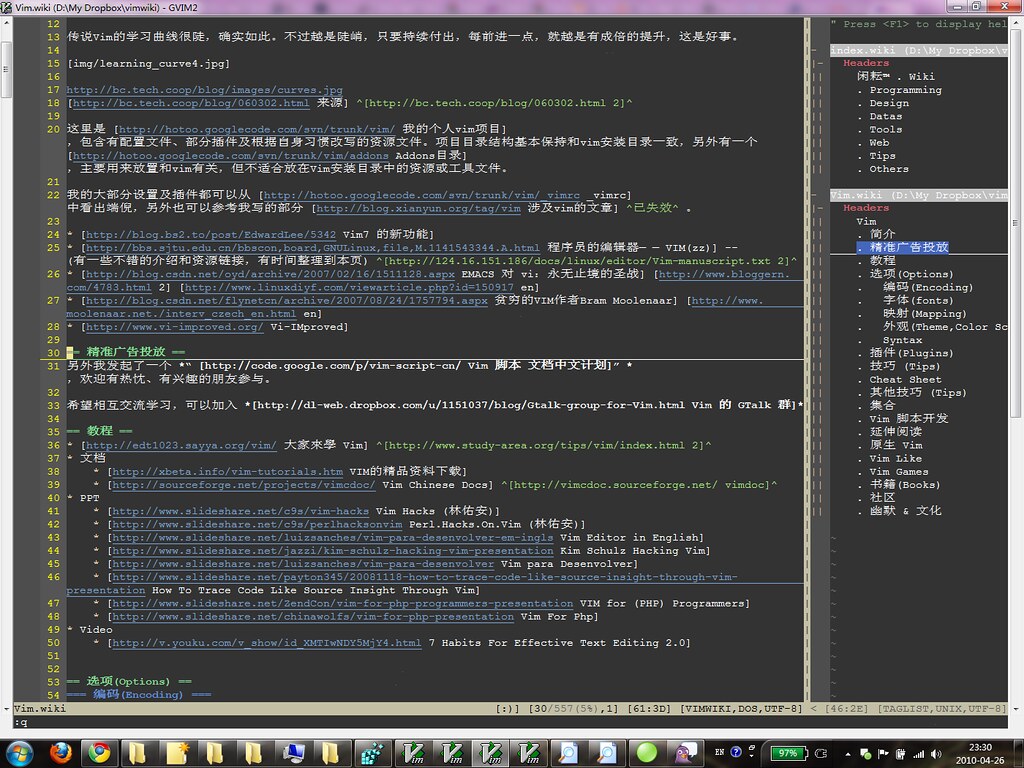Click the EN language bar indicator

tap(719, 750)
